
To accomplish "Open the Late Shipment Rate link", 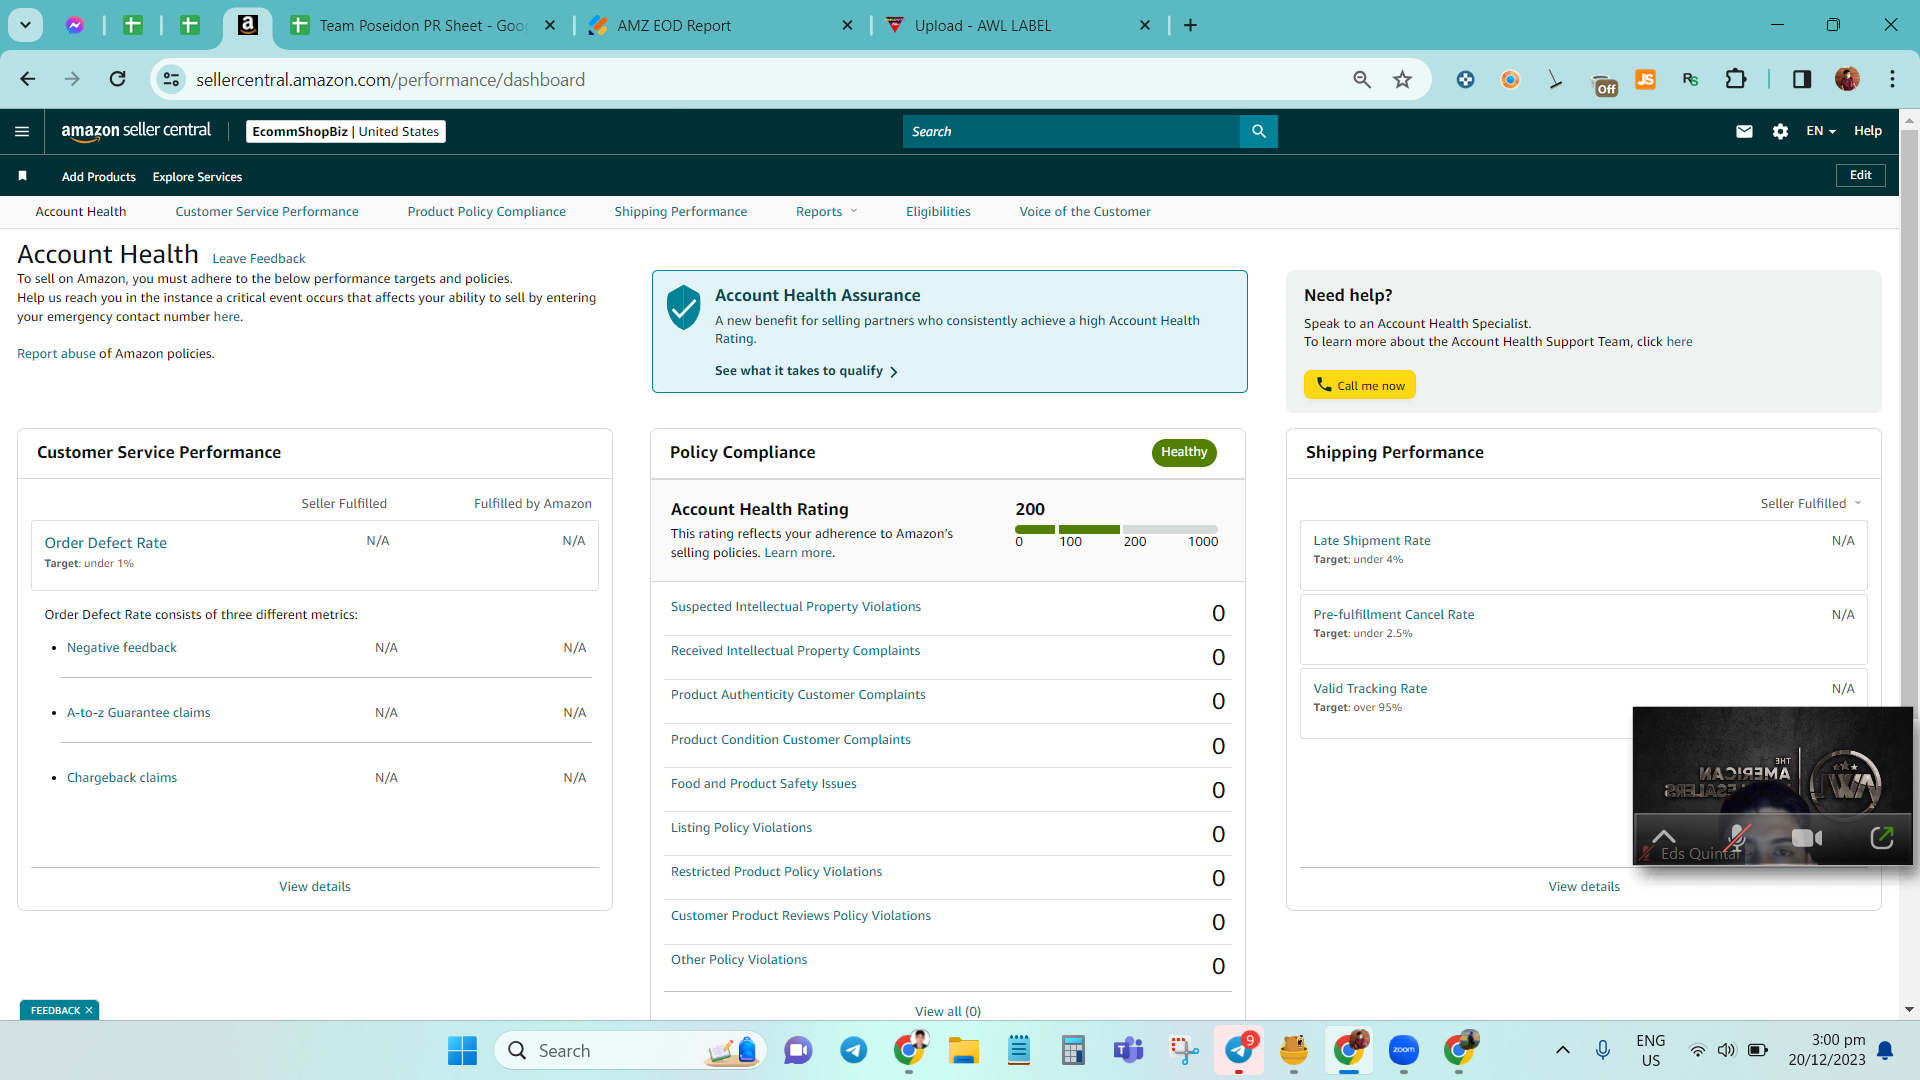I will pyautogui.click(x=1372, y=540).
